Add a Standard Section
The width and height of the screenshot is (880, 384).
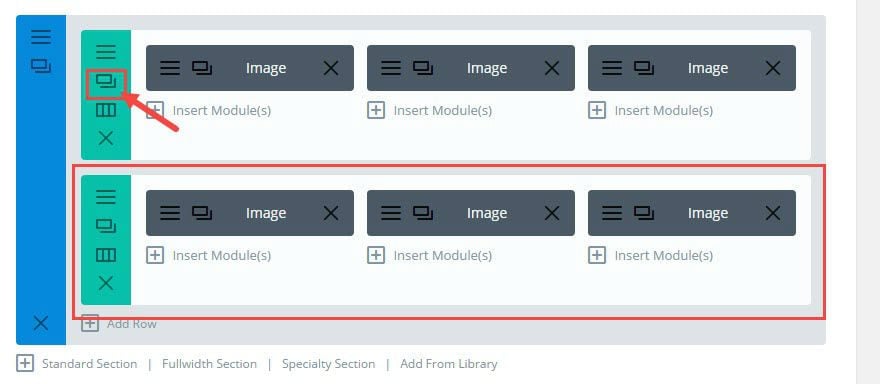tap(77, 364)
